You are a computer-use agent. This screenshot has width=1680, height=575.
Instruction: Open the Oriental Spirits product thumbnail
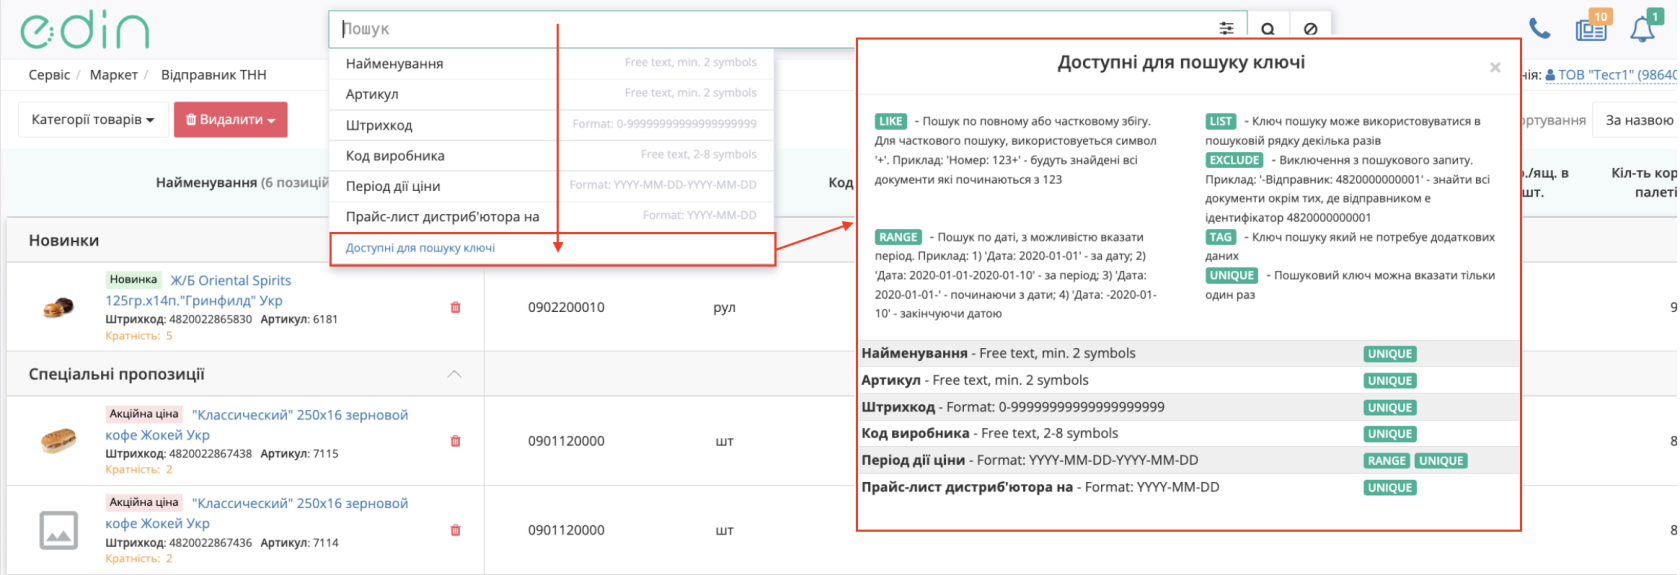pyautogui.click(x=58, y=307)
